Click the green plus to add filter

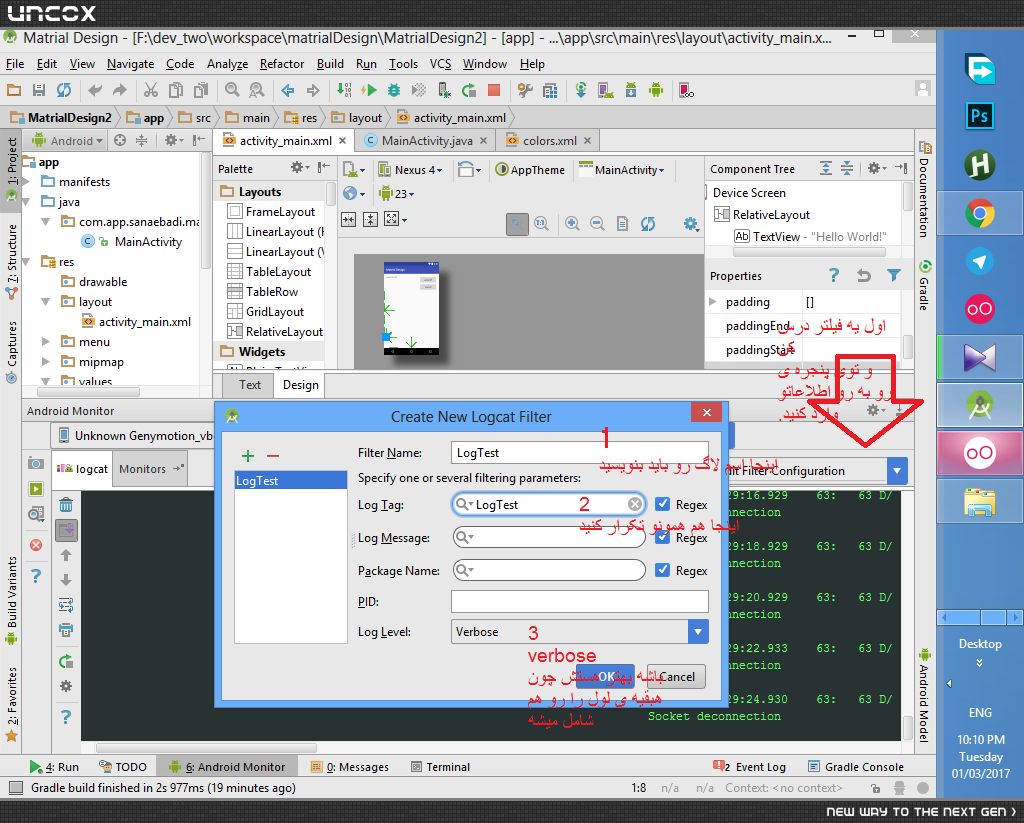pos(248,456)
